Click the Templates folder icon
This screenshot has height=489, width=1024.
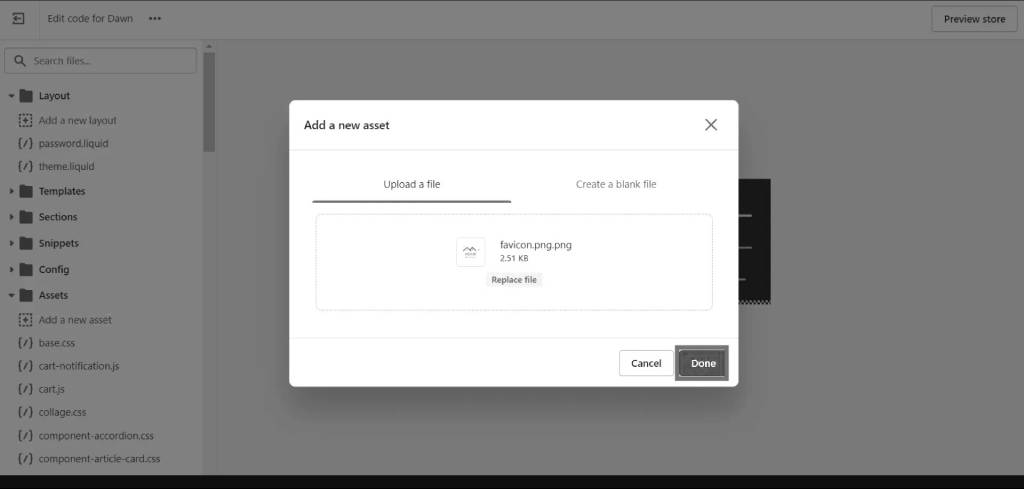point(26,191)
